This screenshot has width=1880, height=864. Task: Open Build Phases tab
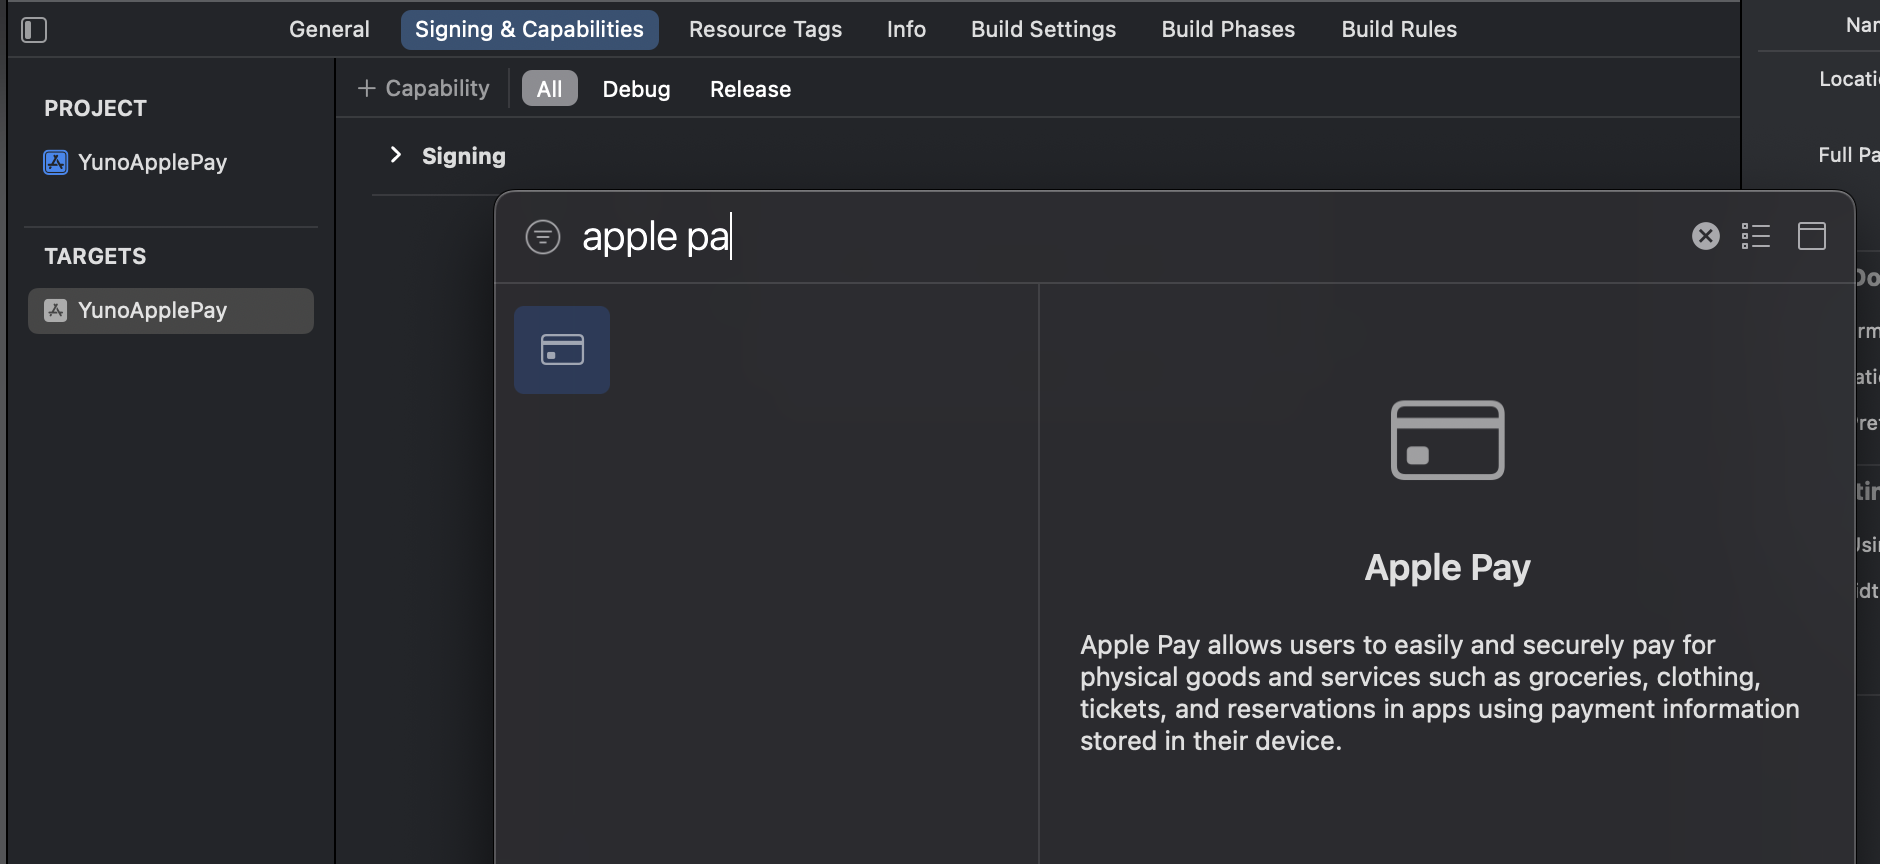pyautogui.click(x=1228, y=29)
